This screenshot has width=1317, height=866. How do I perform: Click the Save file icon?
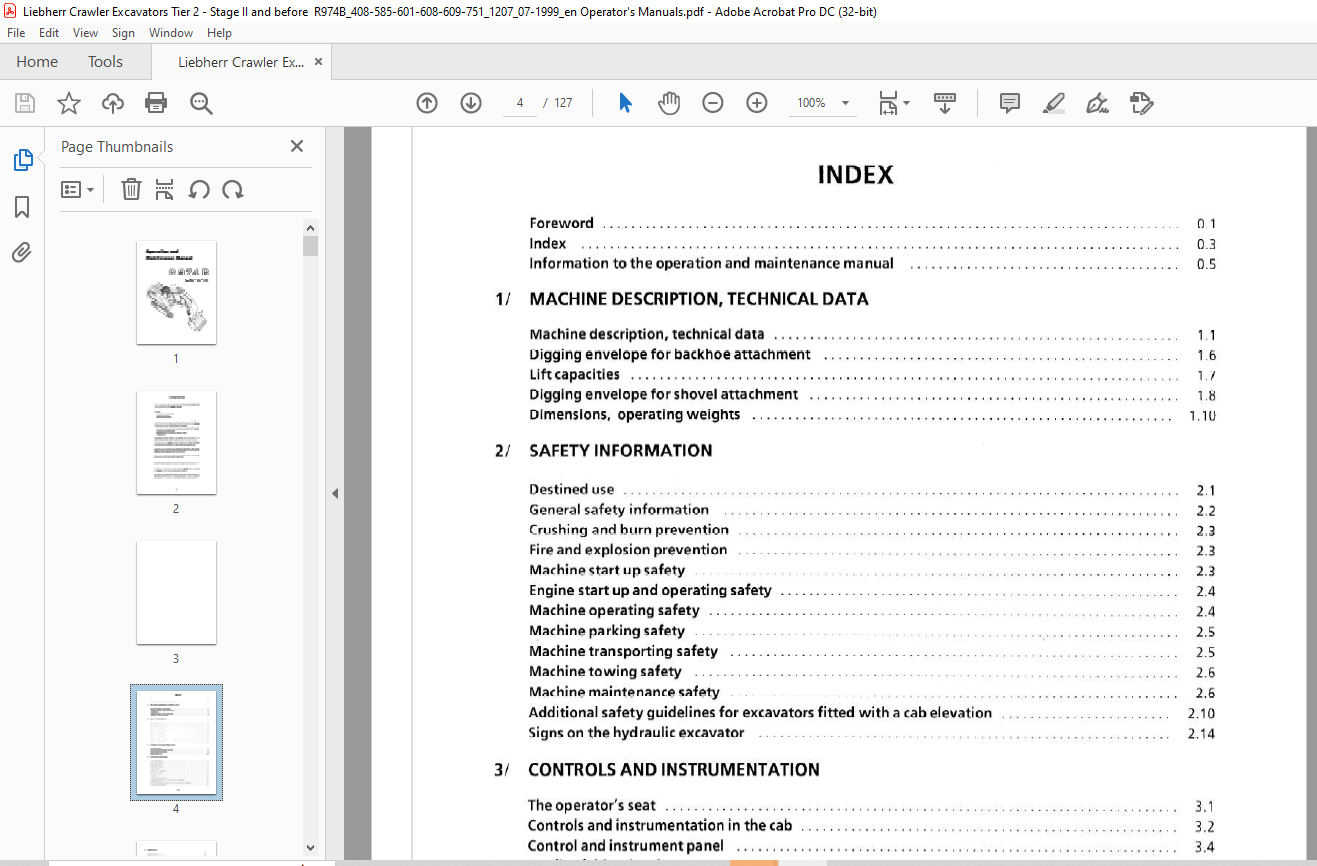(x=25, y=103)
